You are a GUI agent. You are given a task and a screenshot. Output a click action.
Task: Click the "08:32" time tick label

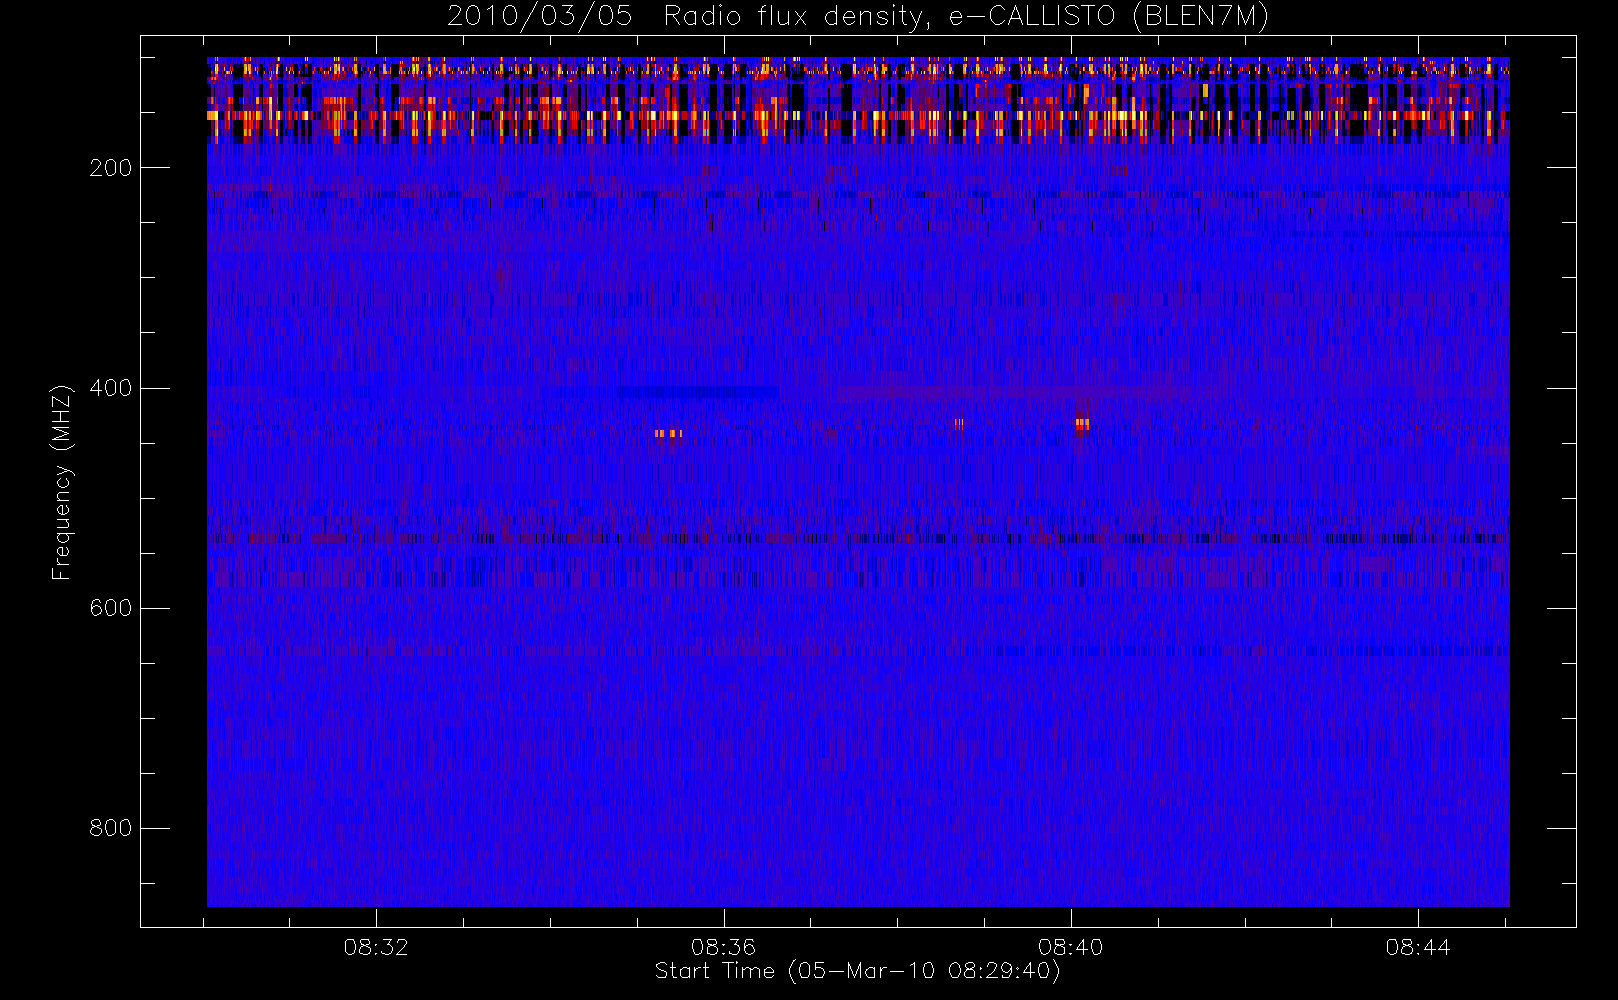(x=376, y=947)
